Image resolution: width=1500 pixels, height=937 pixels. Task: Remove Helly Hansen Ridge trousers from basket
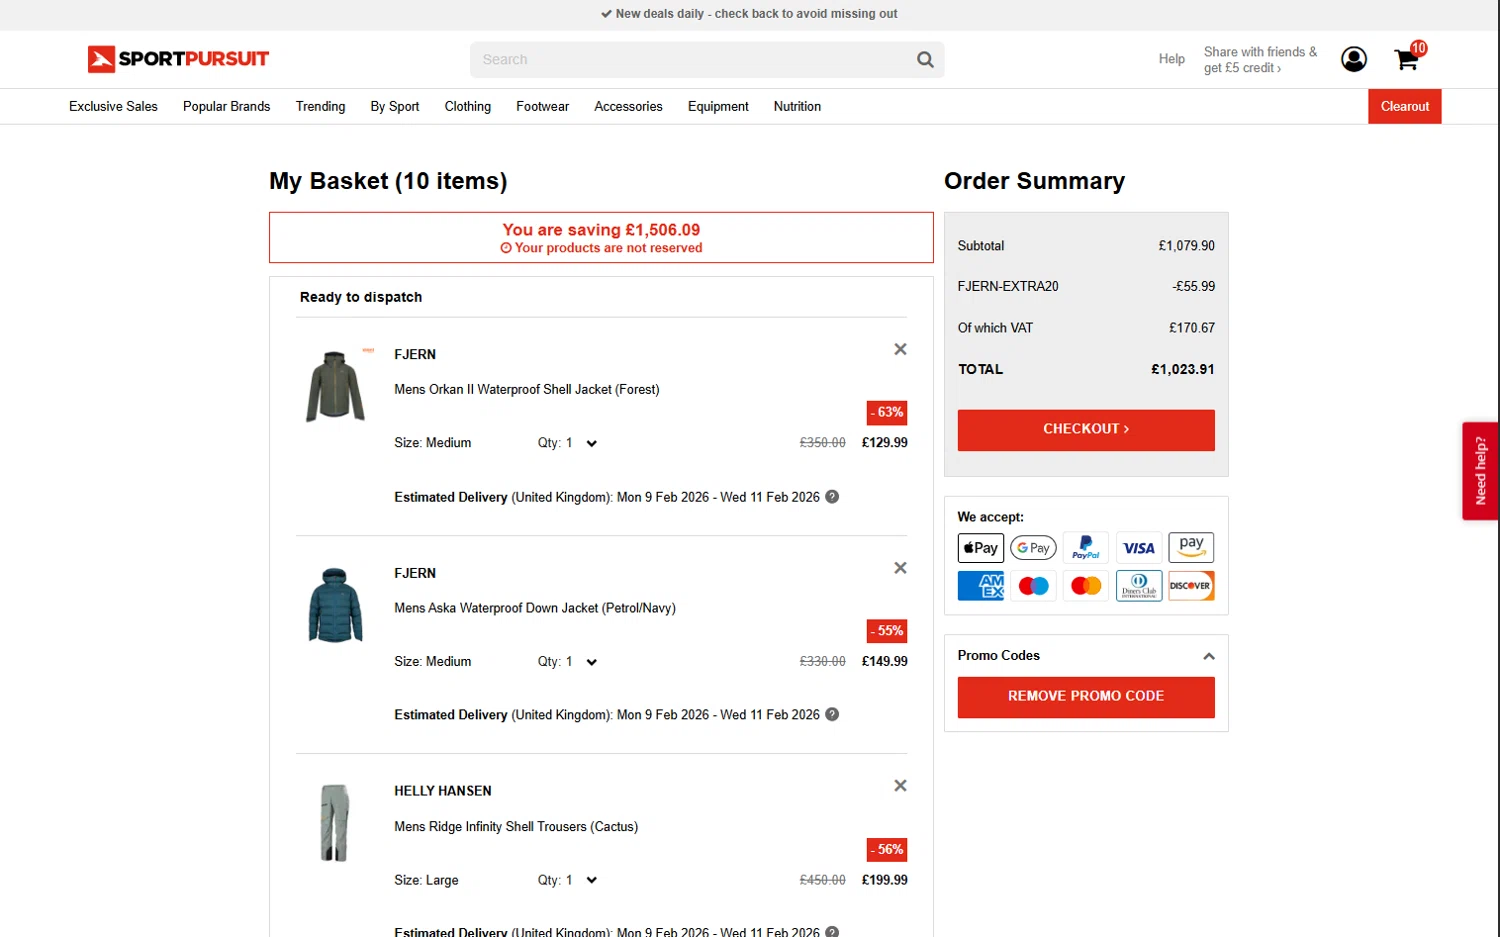(x=900, y=786)
